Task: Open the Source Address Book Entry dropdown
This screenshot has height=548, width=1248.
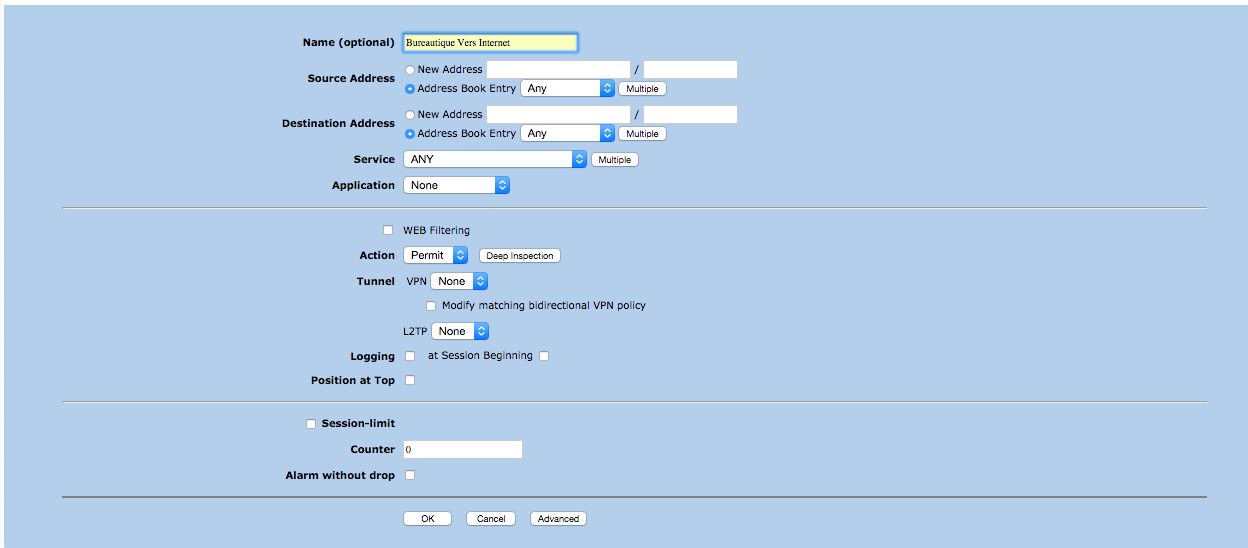Action: [x=568, y=88]
